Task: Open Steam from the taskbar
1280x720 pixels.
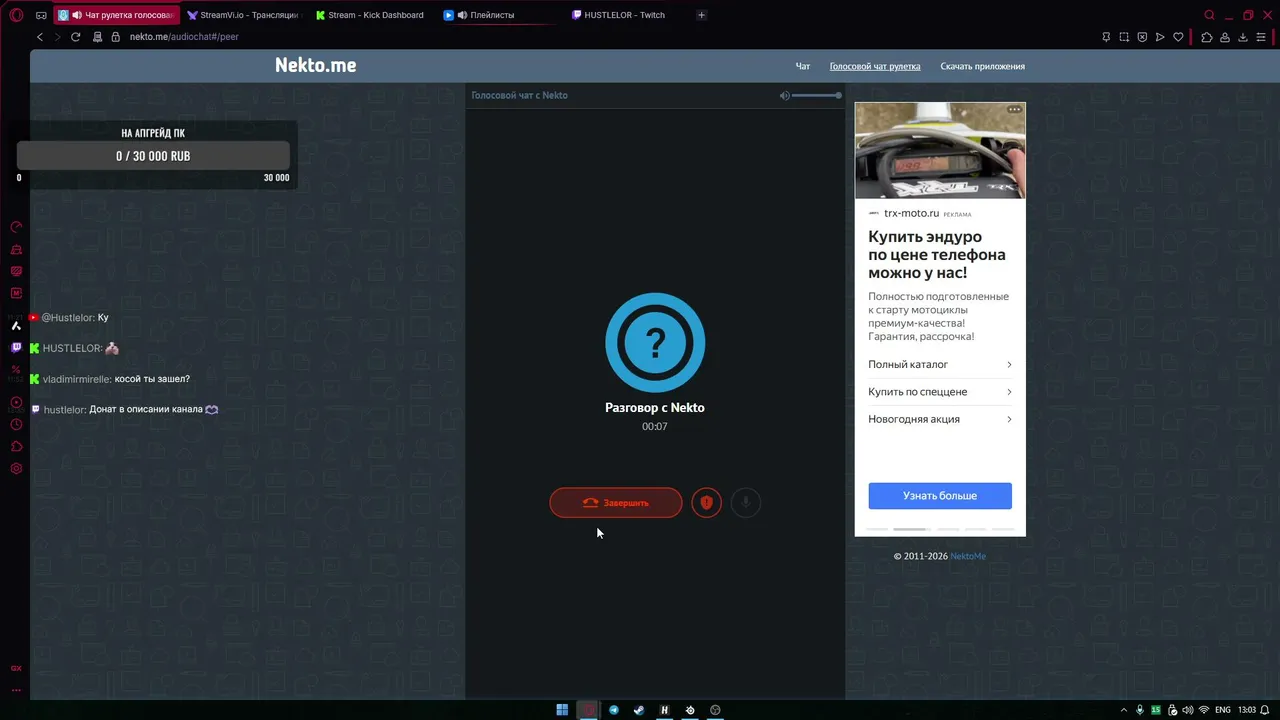Action: pos(639,710)
